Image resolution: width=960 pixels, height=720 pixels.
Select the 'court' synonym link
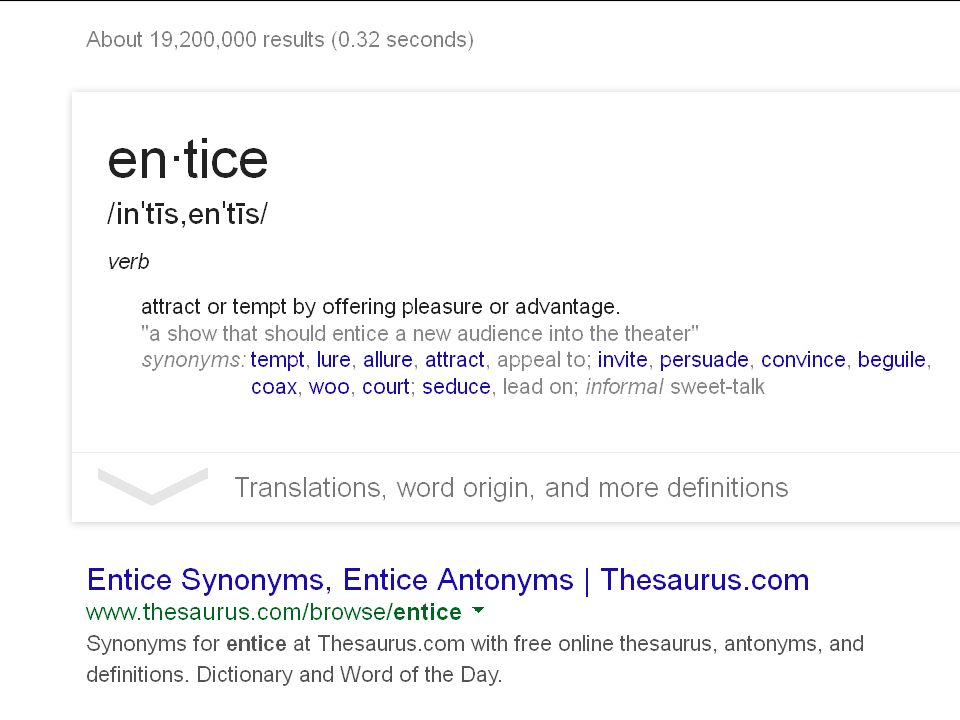click(x=386, y=387)
